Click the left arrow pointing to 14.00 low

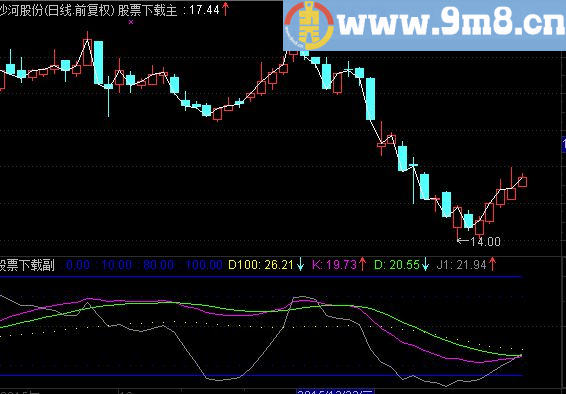coord(462,241)
